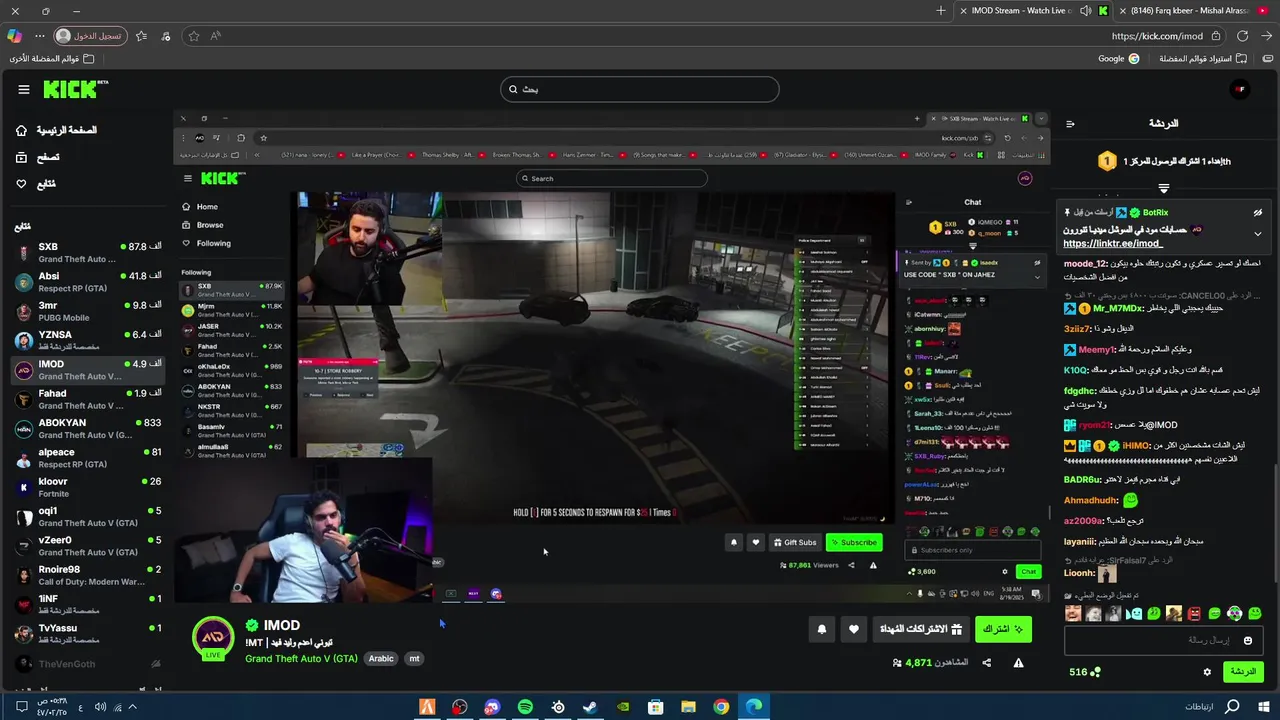Open oqi1 channel in sidebar
The height and width of the screenshot is (720, 1280).
tap(88, 516)
